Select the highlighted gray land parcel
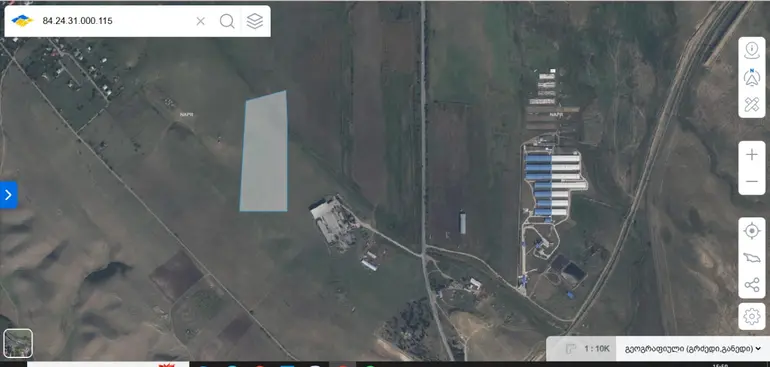770x367 pixels. click(x=264, y=152)
